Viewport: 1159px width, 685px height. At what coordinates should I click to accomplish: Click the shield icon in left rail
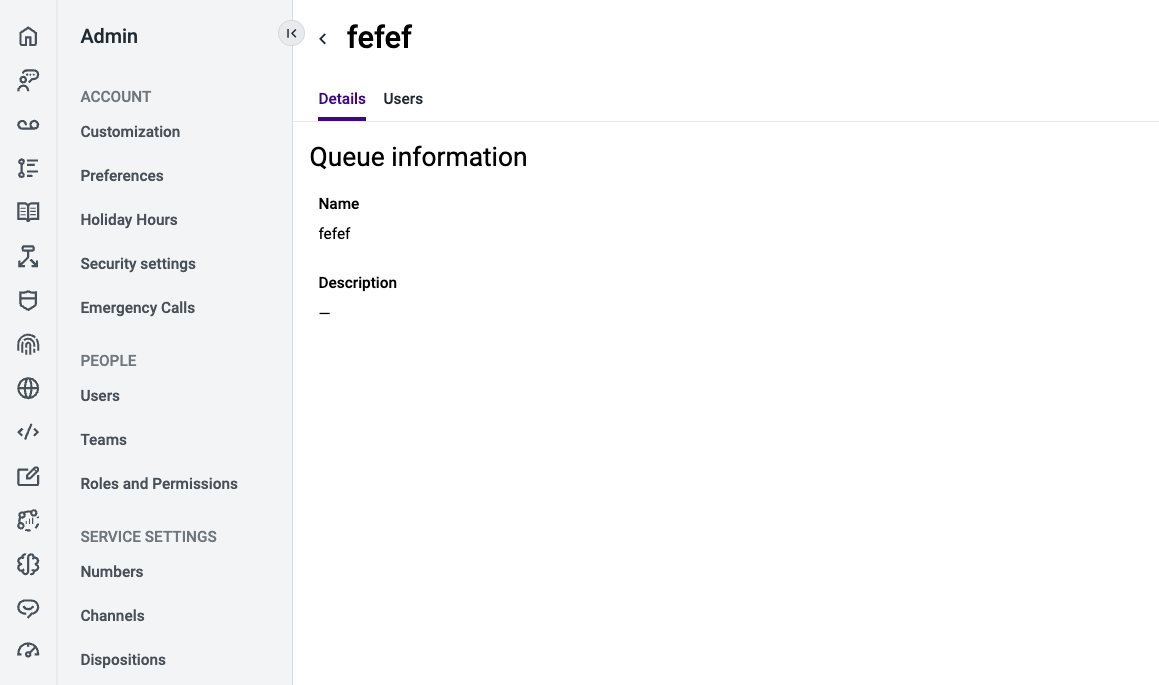pyautogui.click(x=28, y=300)
